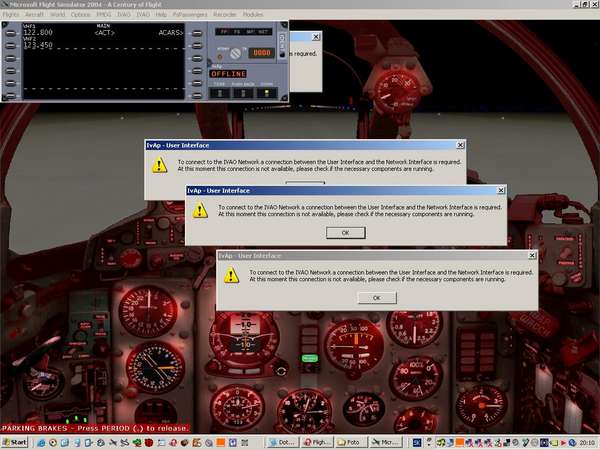Close the middle IvAp - User Interface dialog
Screen dimensions: 600x450
[501, 190]
